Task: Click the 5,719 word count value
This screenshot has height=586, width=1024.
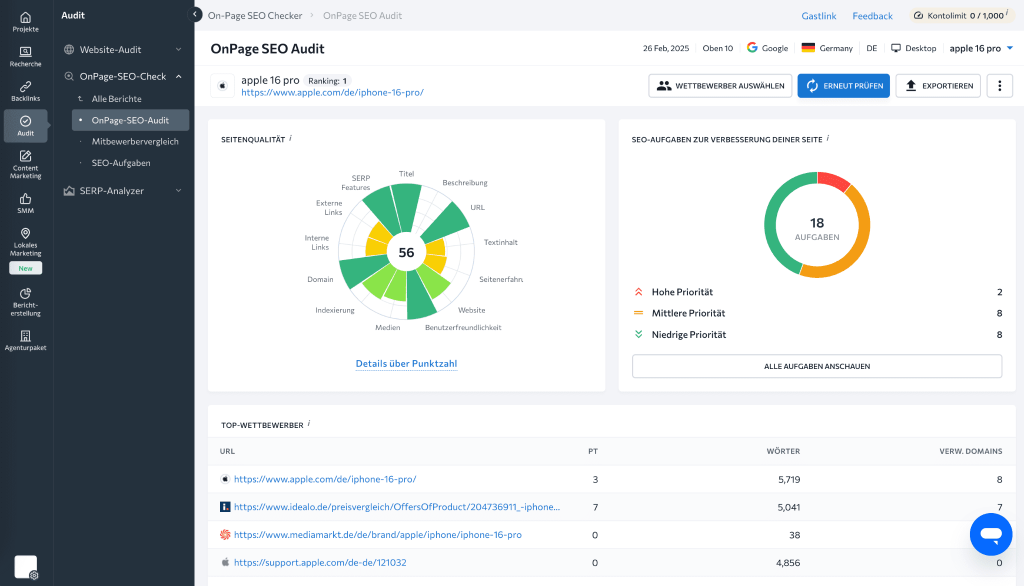Action: click(789, 480)
